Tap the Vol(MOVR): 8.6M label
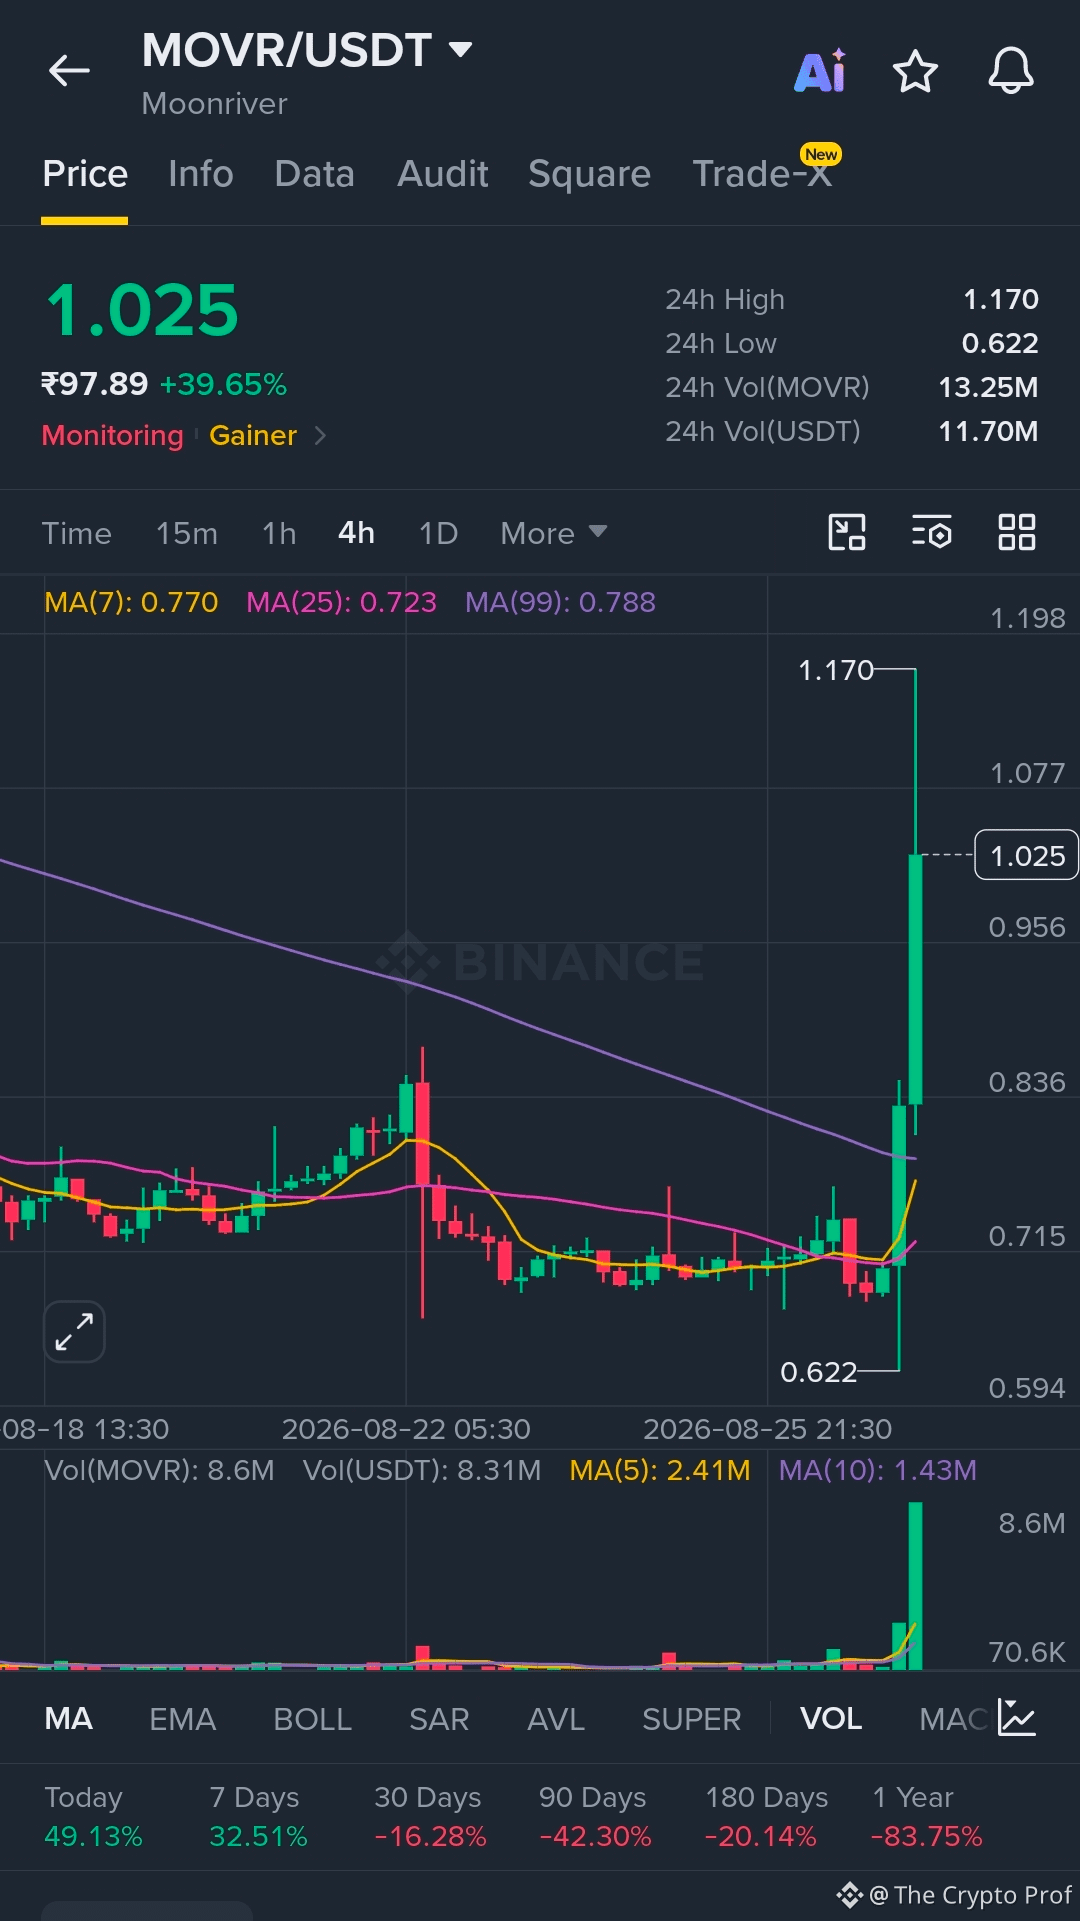The width and height of the screenshot is (1080, 1921). tap(159, 1470)
